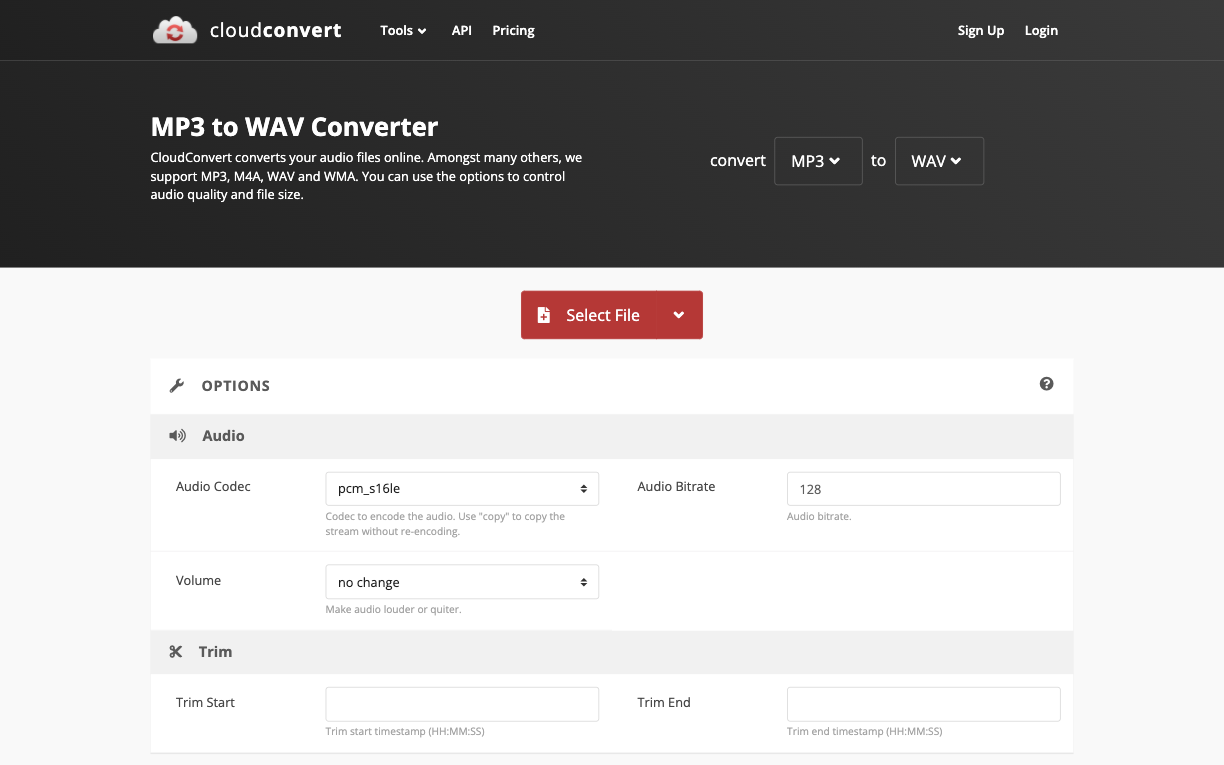
Task: Click the Trim Start label
Action: (205, 703)
